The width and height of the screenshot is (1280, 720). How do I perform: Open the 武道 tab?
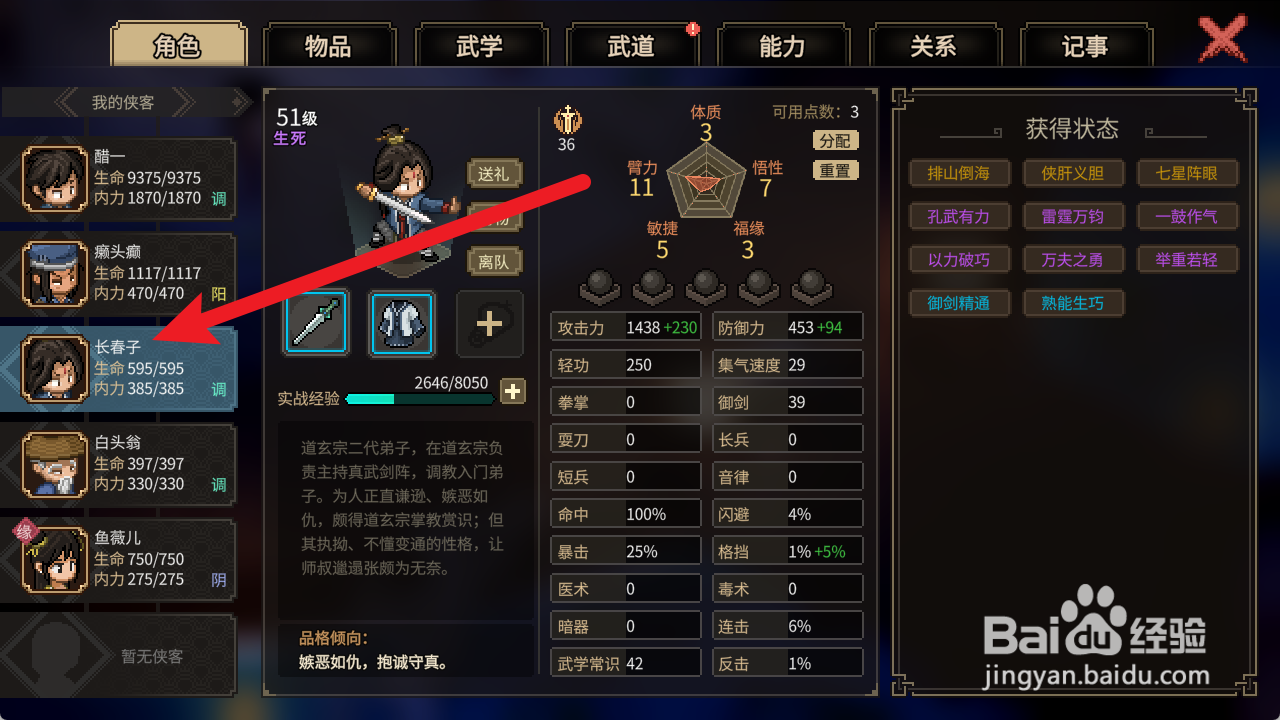coord(631,46)
